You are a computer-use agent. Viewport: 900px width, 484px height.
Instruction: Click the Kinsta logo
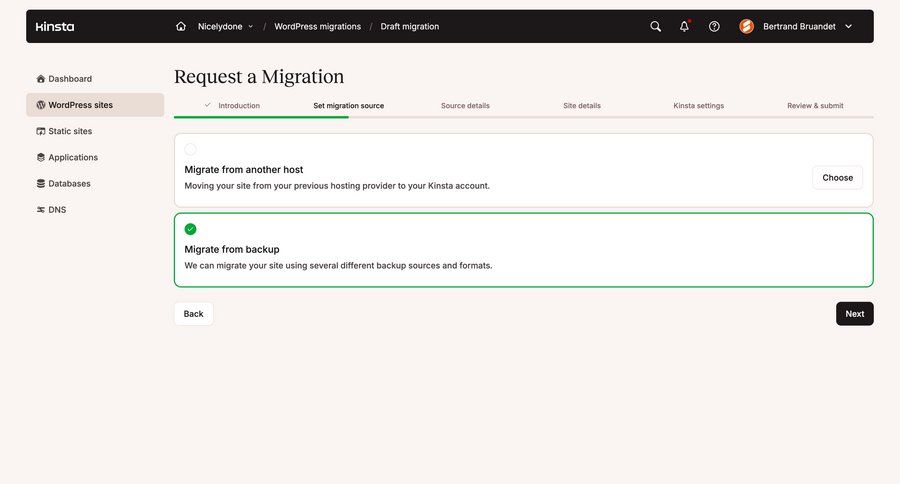point(55,27)
